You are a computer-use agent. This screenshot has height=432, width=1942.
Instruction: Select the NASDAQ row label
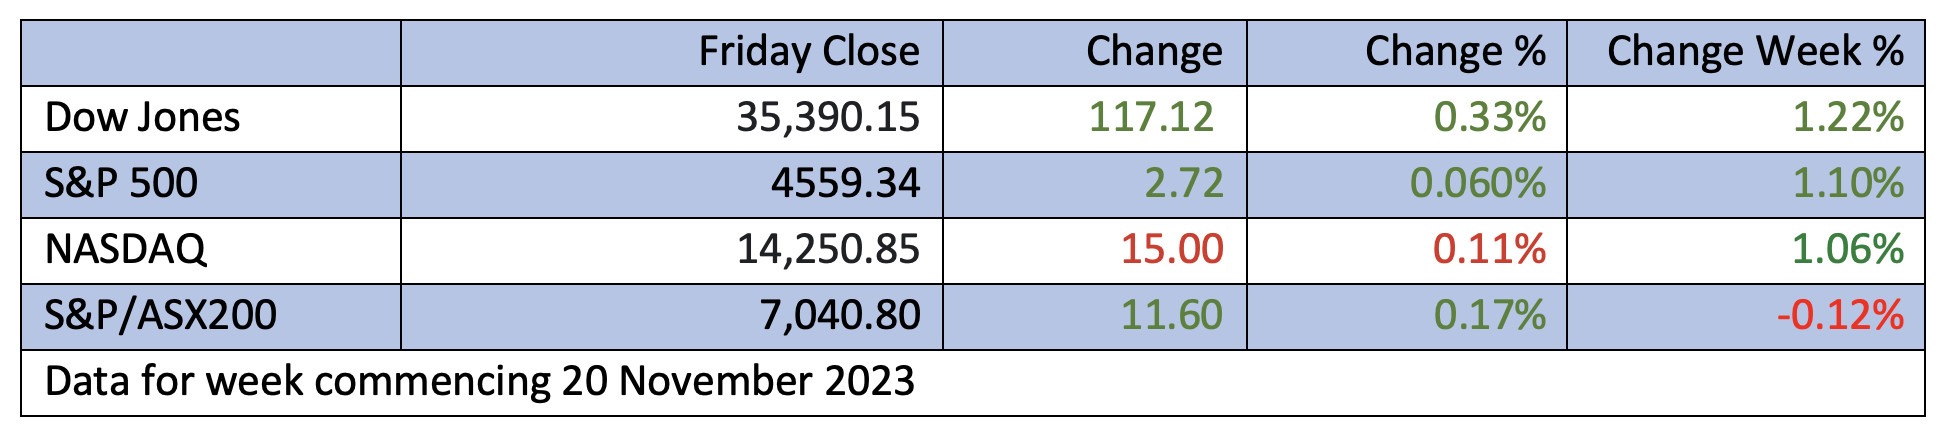click(126, 250)
